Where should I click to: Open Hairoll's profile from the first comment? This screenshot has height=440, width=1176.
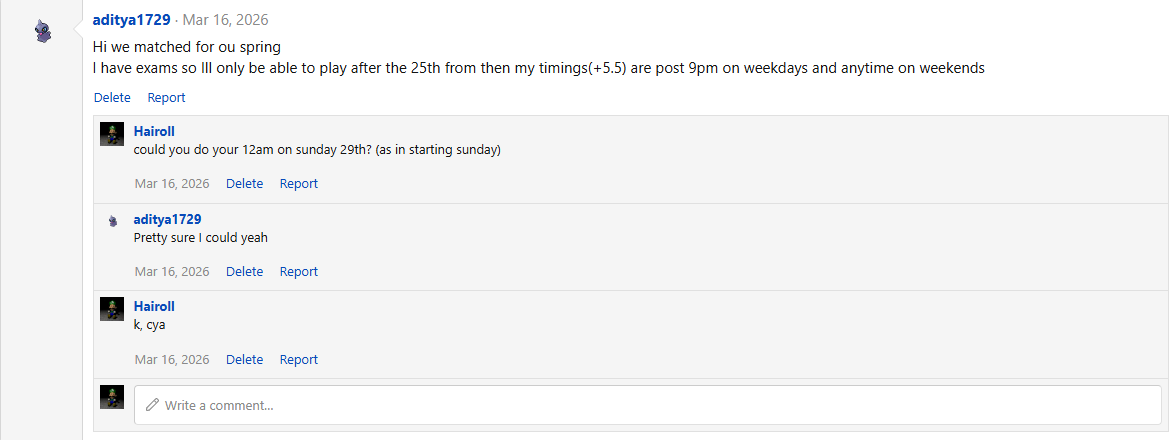[154, 131]
